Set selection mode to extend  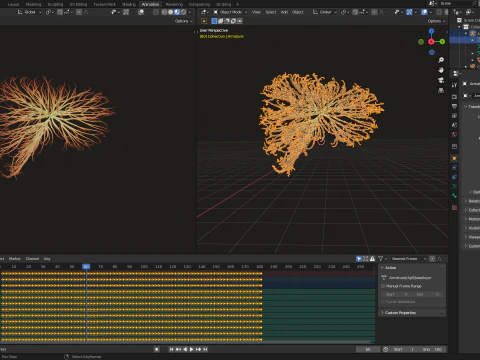click(221, 21)
